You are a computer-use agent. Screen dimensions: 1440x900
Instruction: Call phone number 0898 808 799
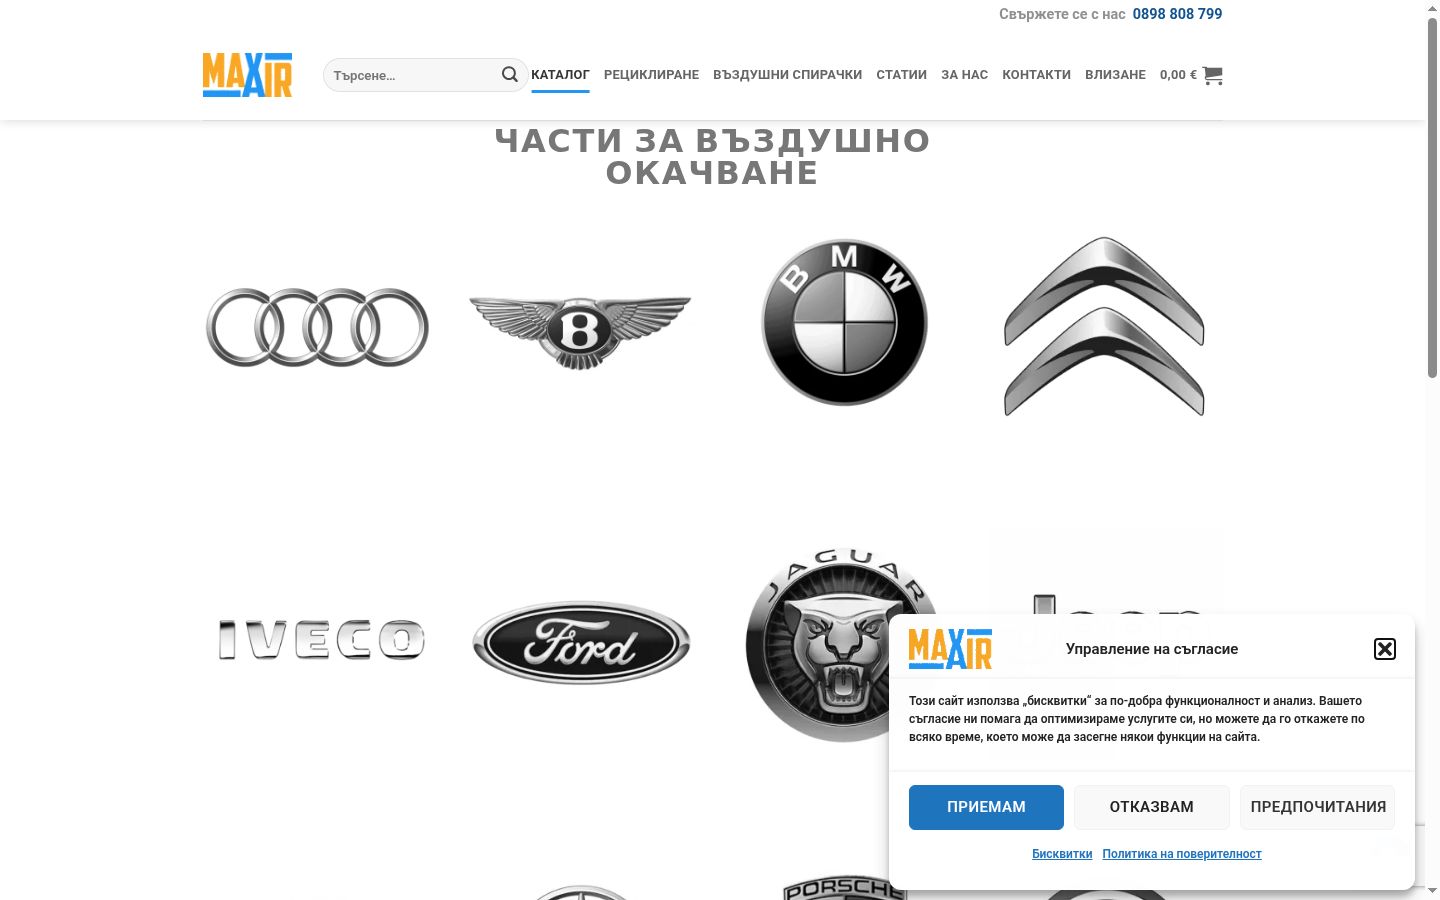click(1177, 14)
